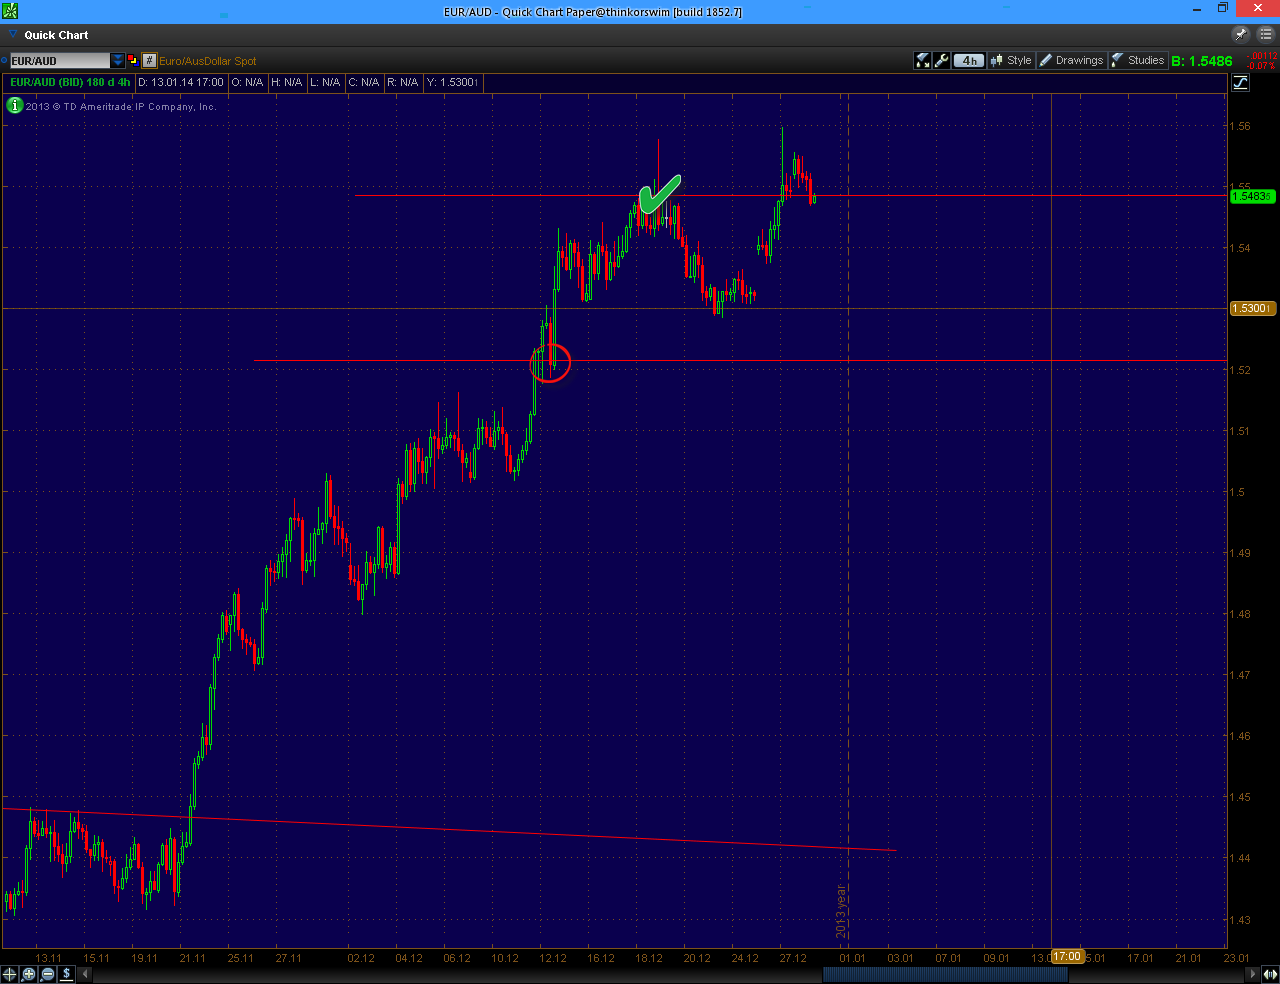Click the zoom out magnifier icon
Viewport: 1280px width, 984px height.
coord(48,973)
